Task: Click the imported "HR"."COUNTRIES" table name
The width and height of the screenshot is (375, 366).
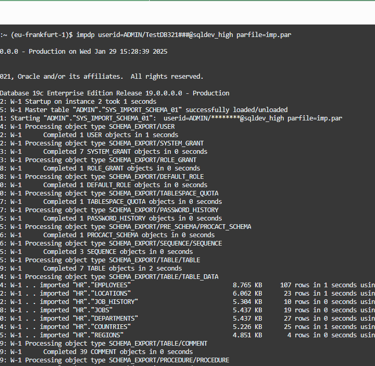Action: click(x=102, y=326)
